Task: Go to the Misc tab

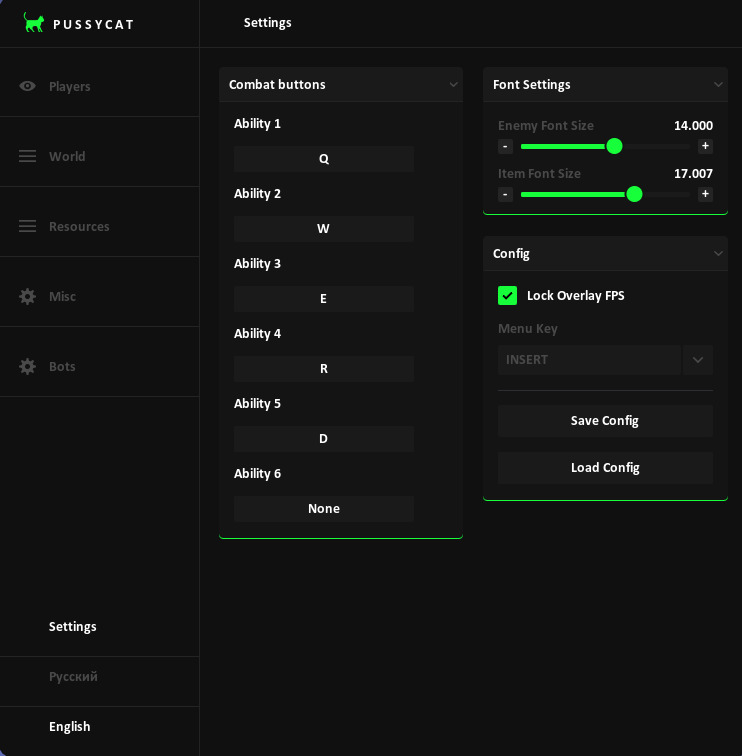Action: click(99, 296)
